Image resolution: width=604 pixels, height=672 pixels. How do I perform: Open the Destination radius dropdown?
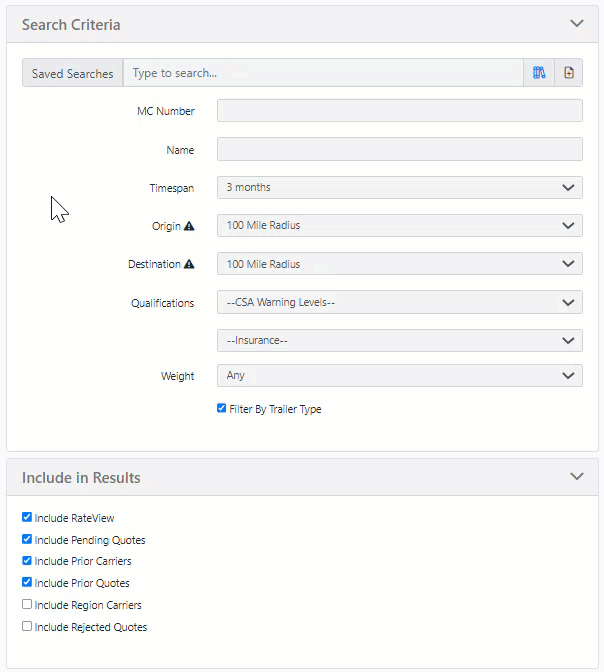point(400,264)
